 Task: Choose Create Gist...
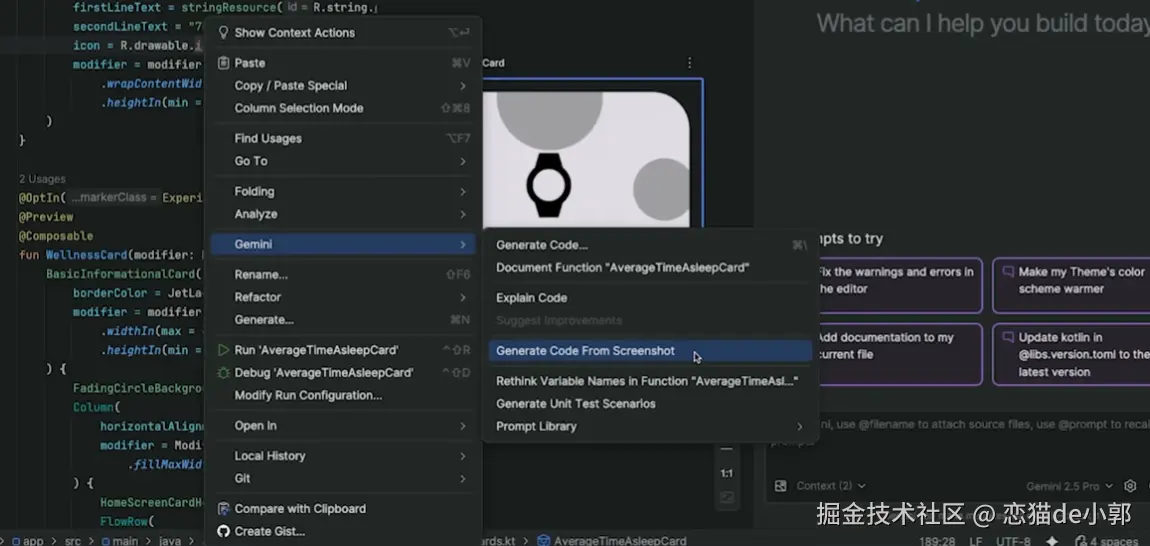point(343,531)
